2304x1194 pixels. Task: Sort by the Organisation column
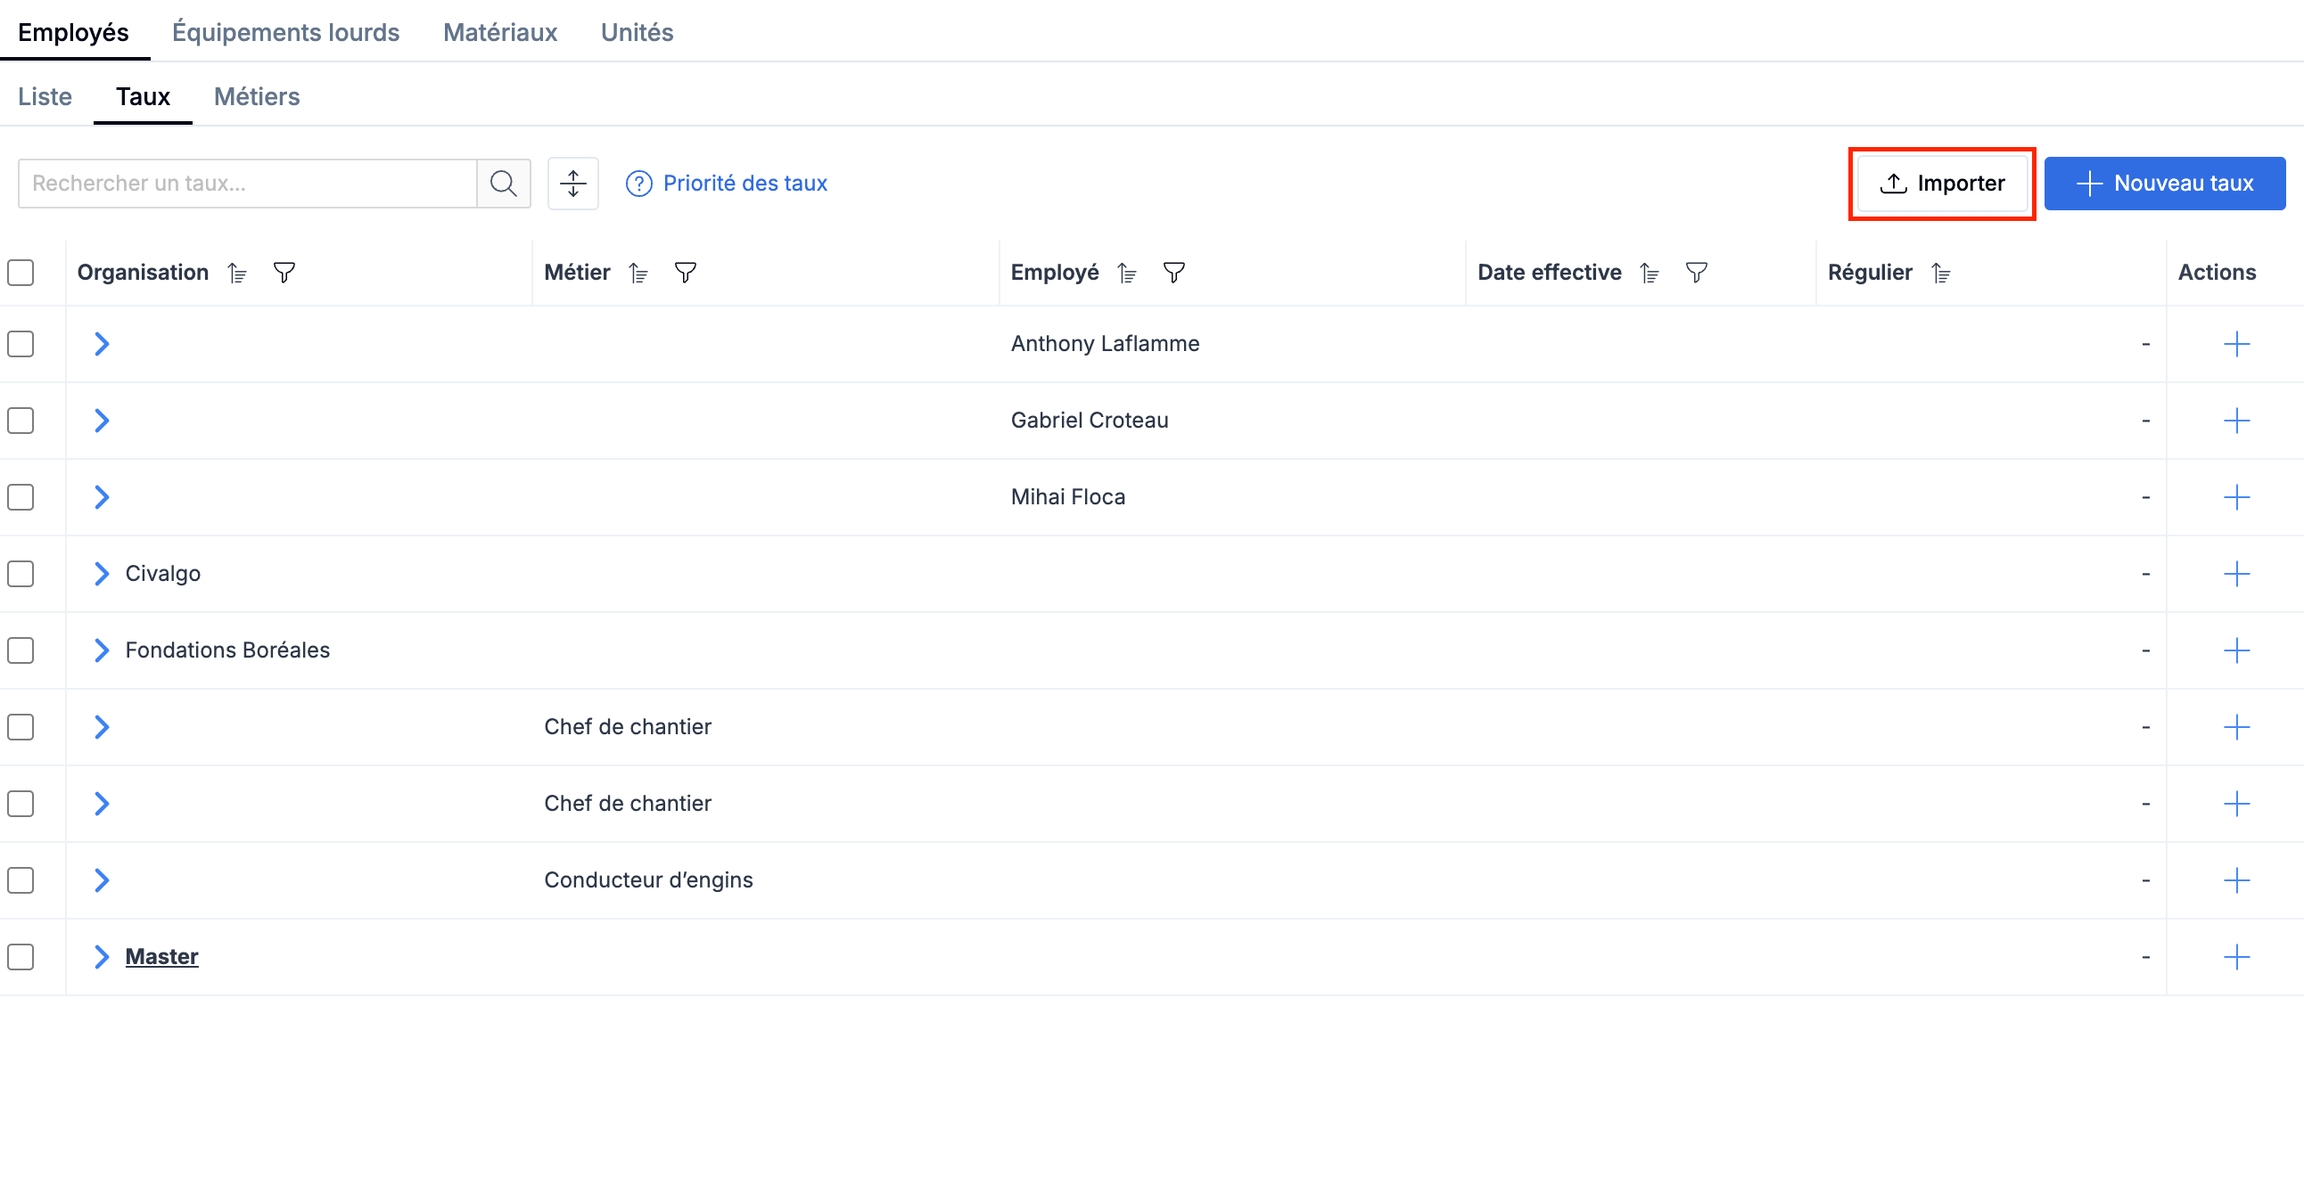pyautogui.click(x=237, y=273)
